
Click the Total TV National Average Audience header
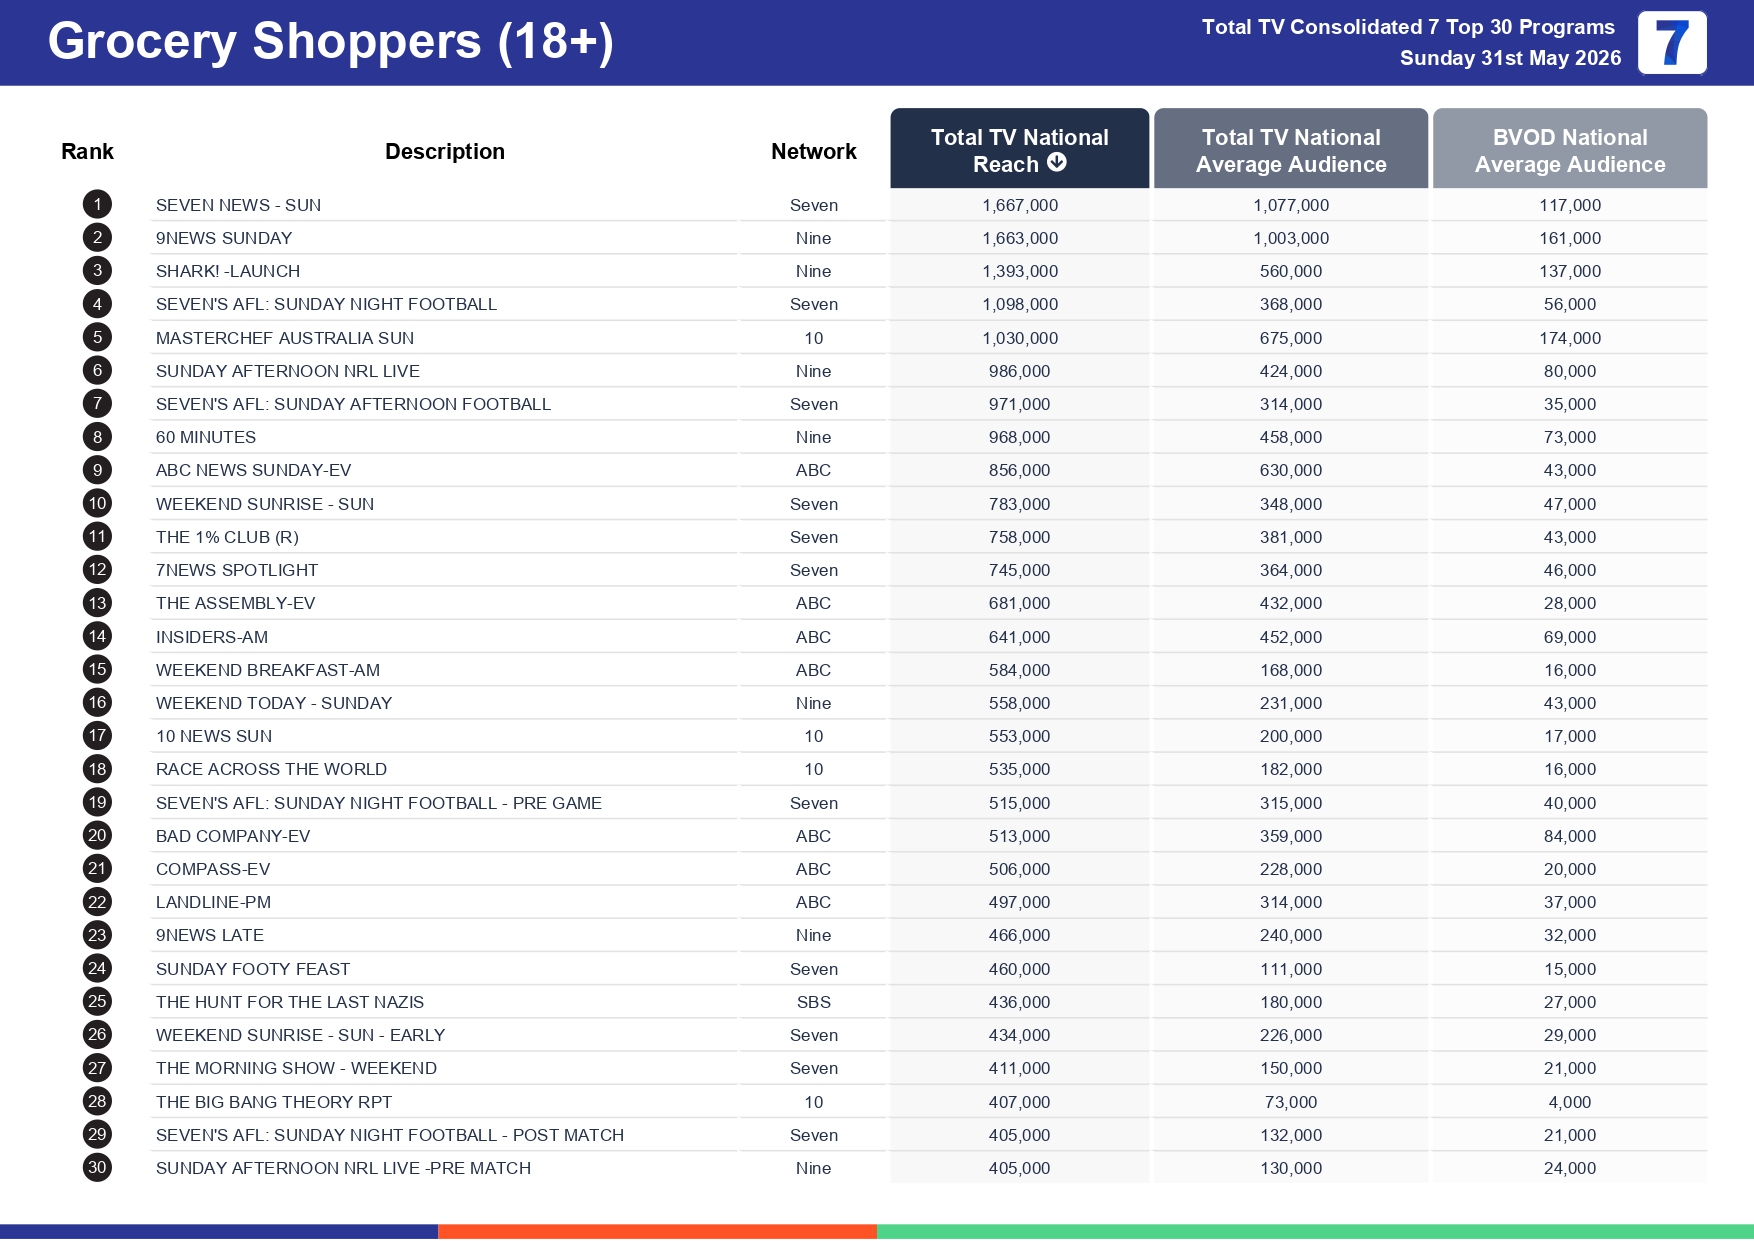[1291, 149]
